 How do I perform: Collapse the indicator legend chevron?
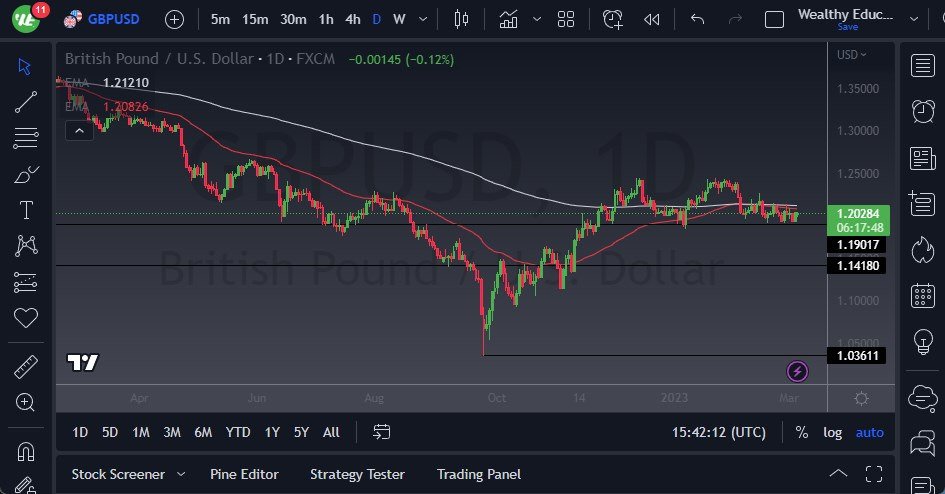tap(77, 130)
